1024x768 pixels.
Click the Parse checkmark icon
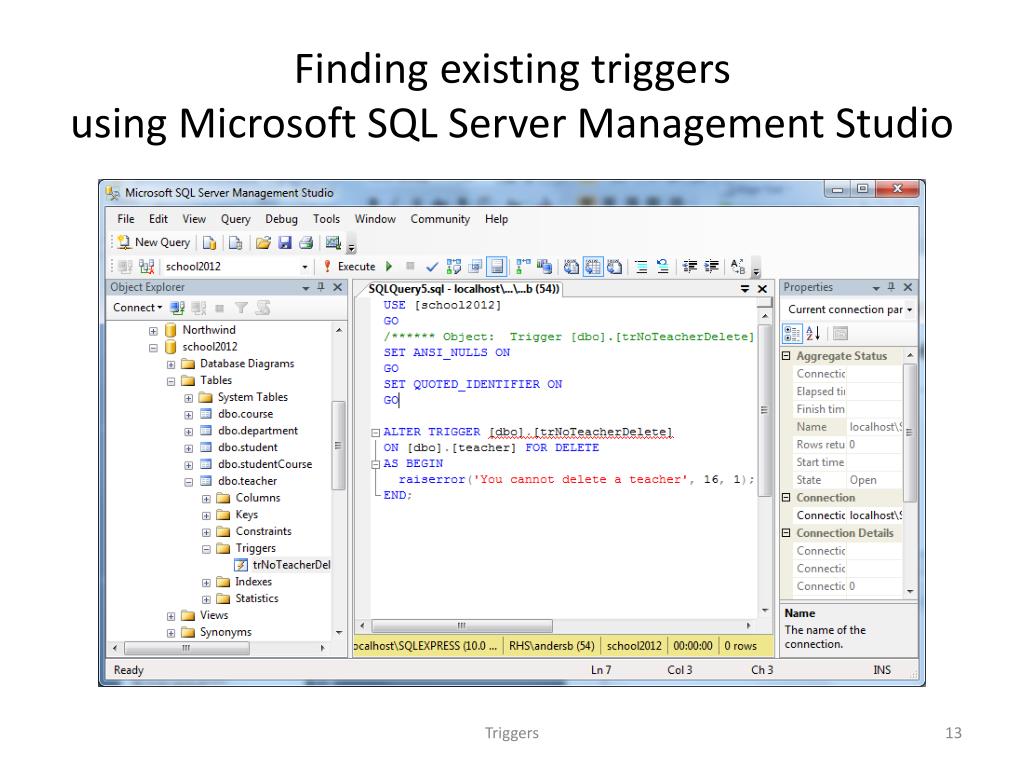point(432,266)
